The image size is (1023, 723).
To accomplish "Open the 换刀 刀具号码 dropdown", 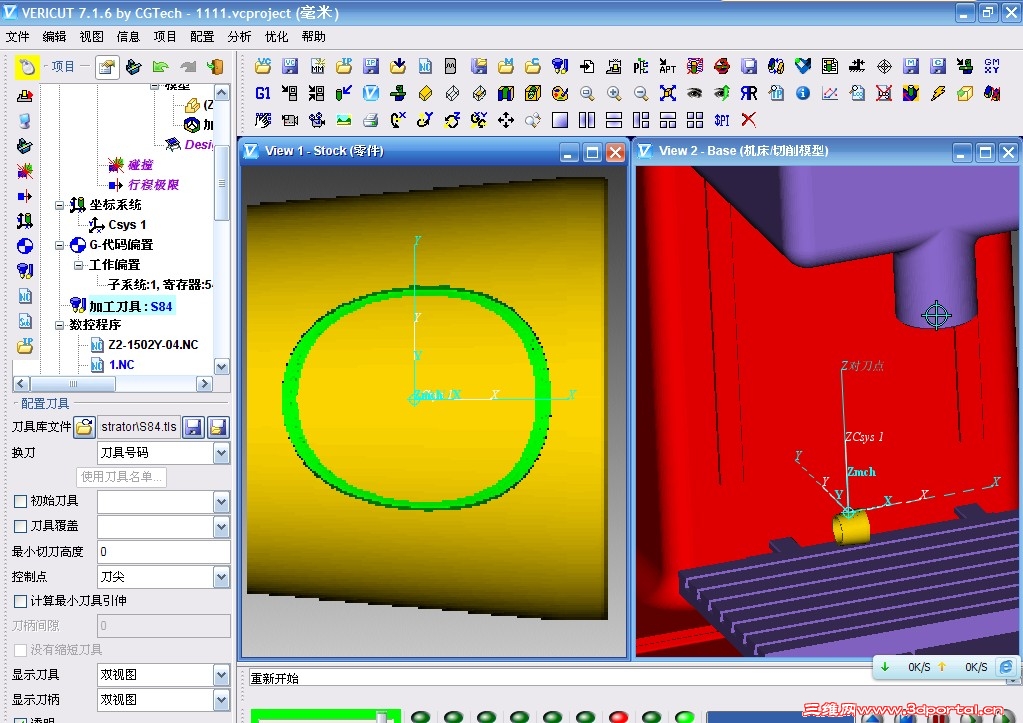I will click(x=221, y=453).
